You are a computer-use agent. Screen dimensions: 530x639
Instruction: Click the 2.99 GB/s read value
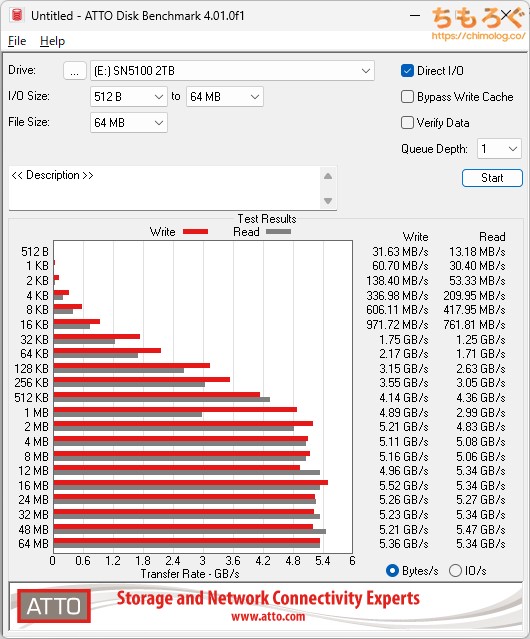pyautogui.click(x=481, y=412)
